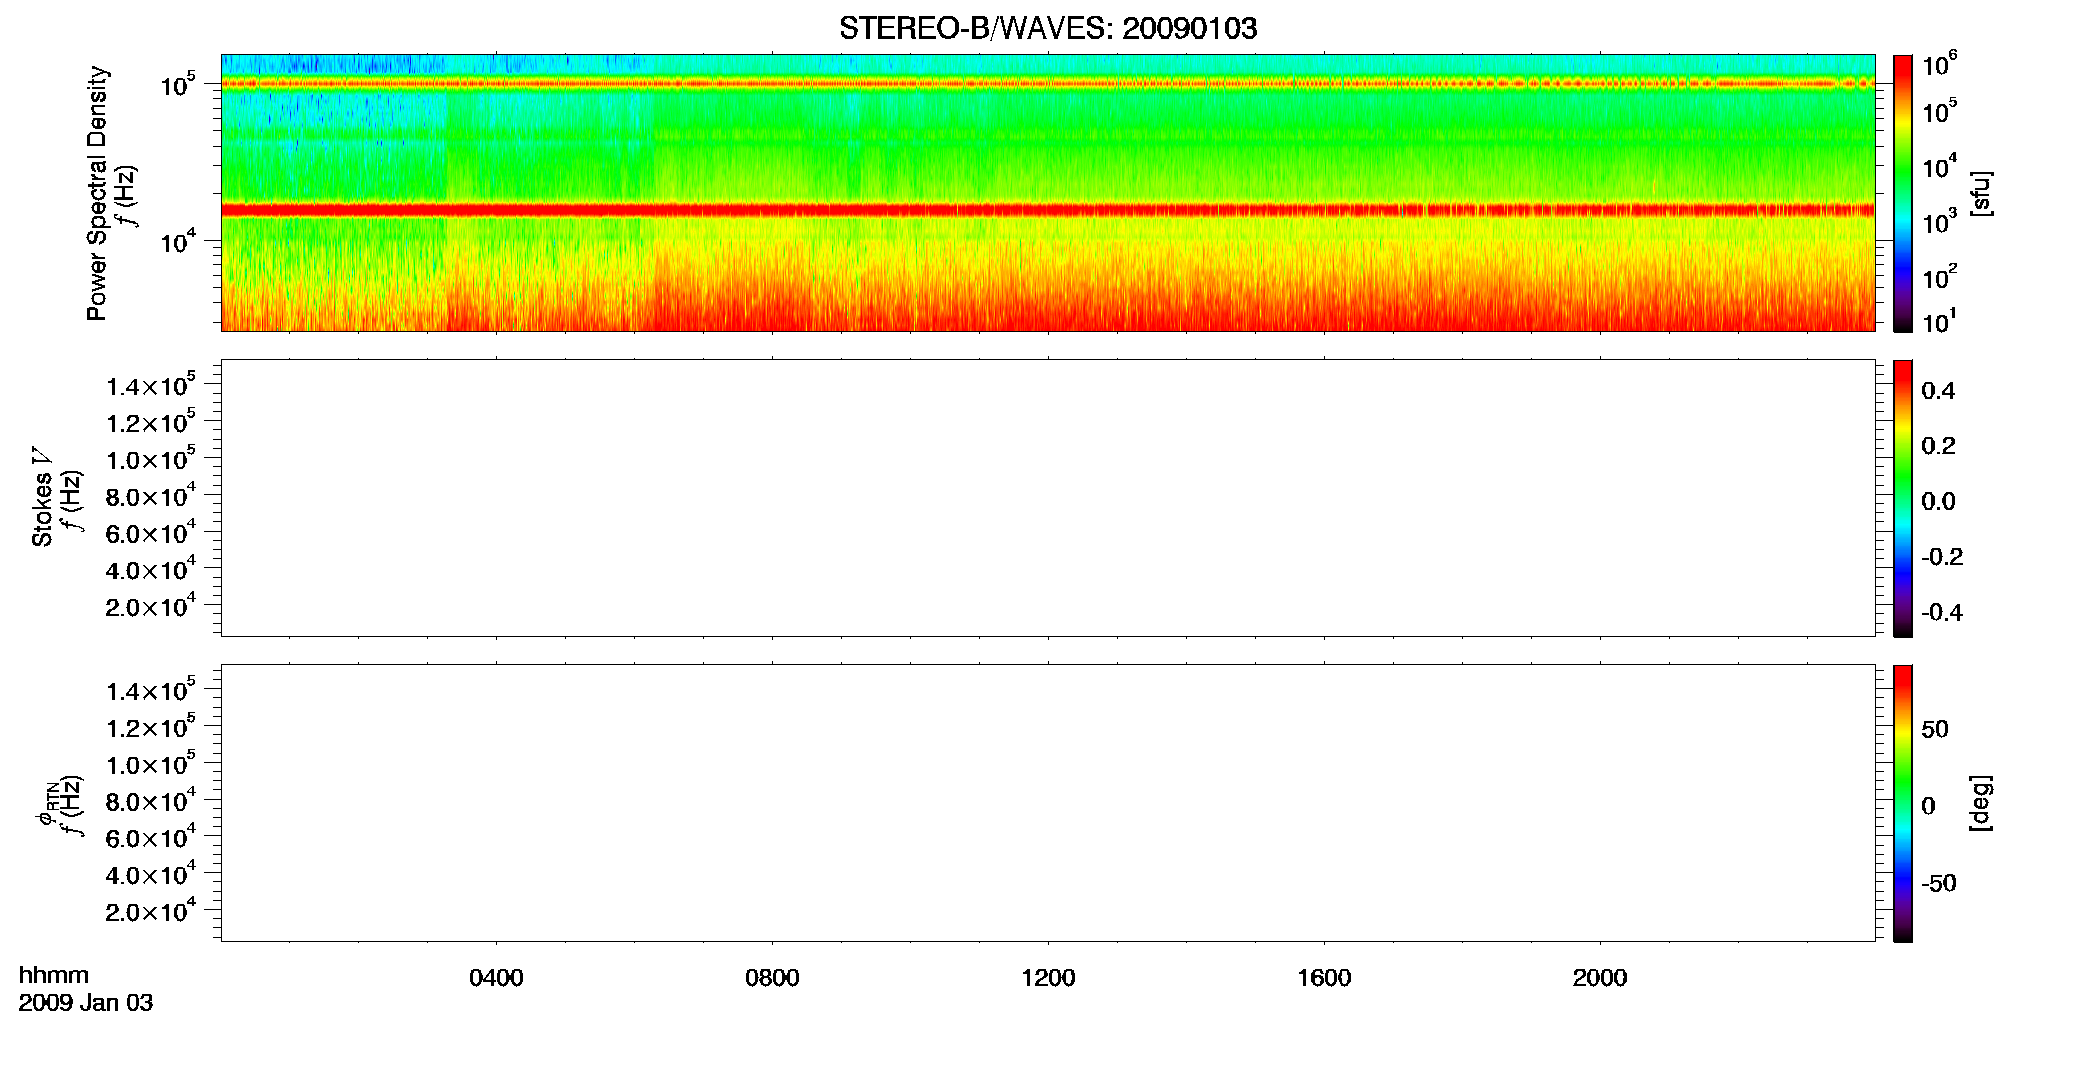Click the dark red band near 15 kHz
The image size is (2096, 1080).
coord(1048,210)
